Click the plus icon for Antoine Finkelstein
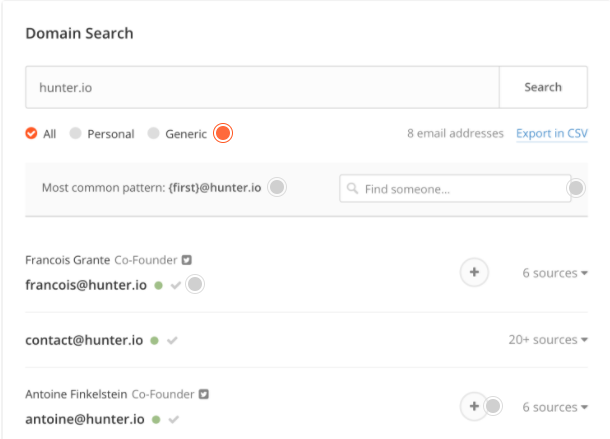The image size is (610, 439). point(474,406)
